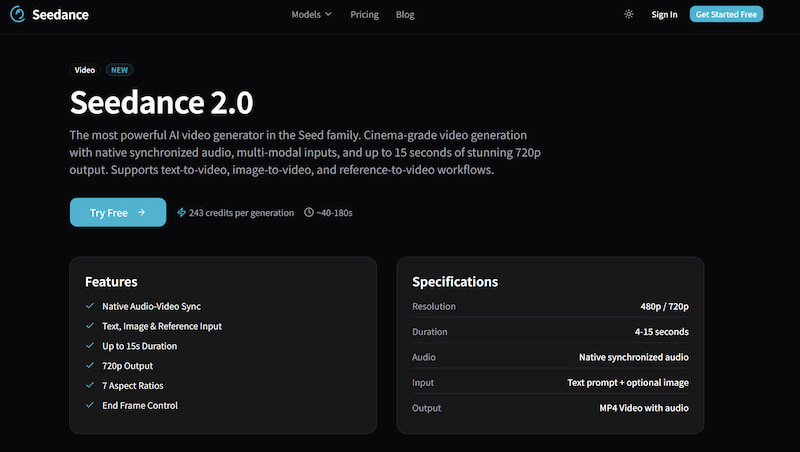This screenshot has width=800, height=452.
Task: Click the 'Text prompt + optional image' value
Action: 628,383
